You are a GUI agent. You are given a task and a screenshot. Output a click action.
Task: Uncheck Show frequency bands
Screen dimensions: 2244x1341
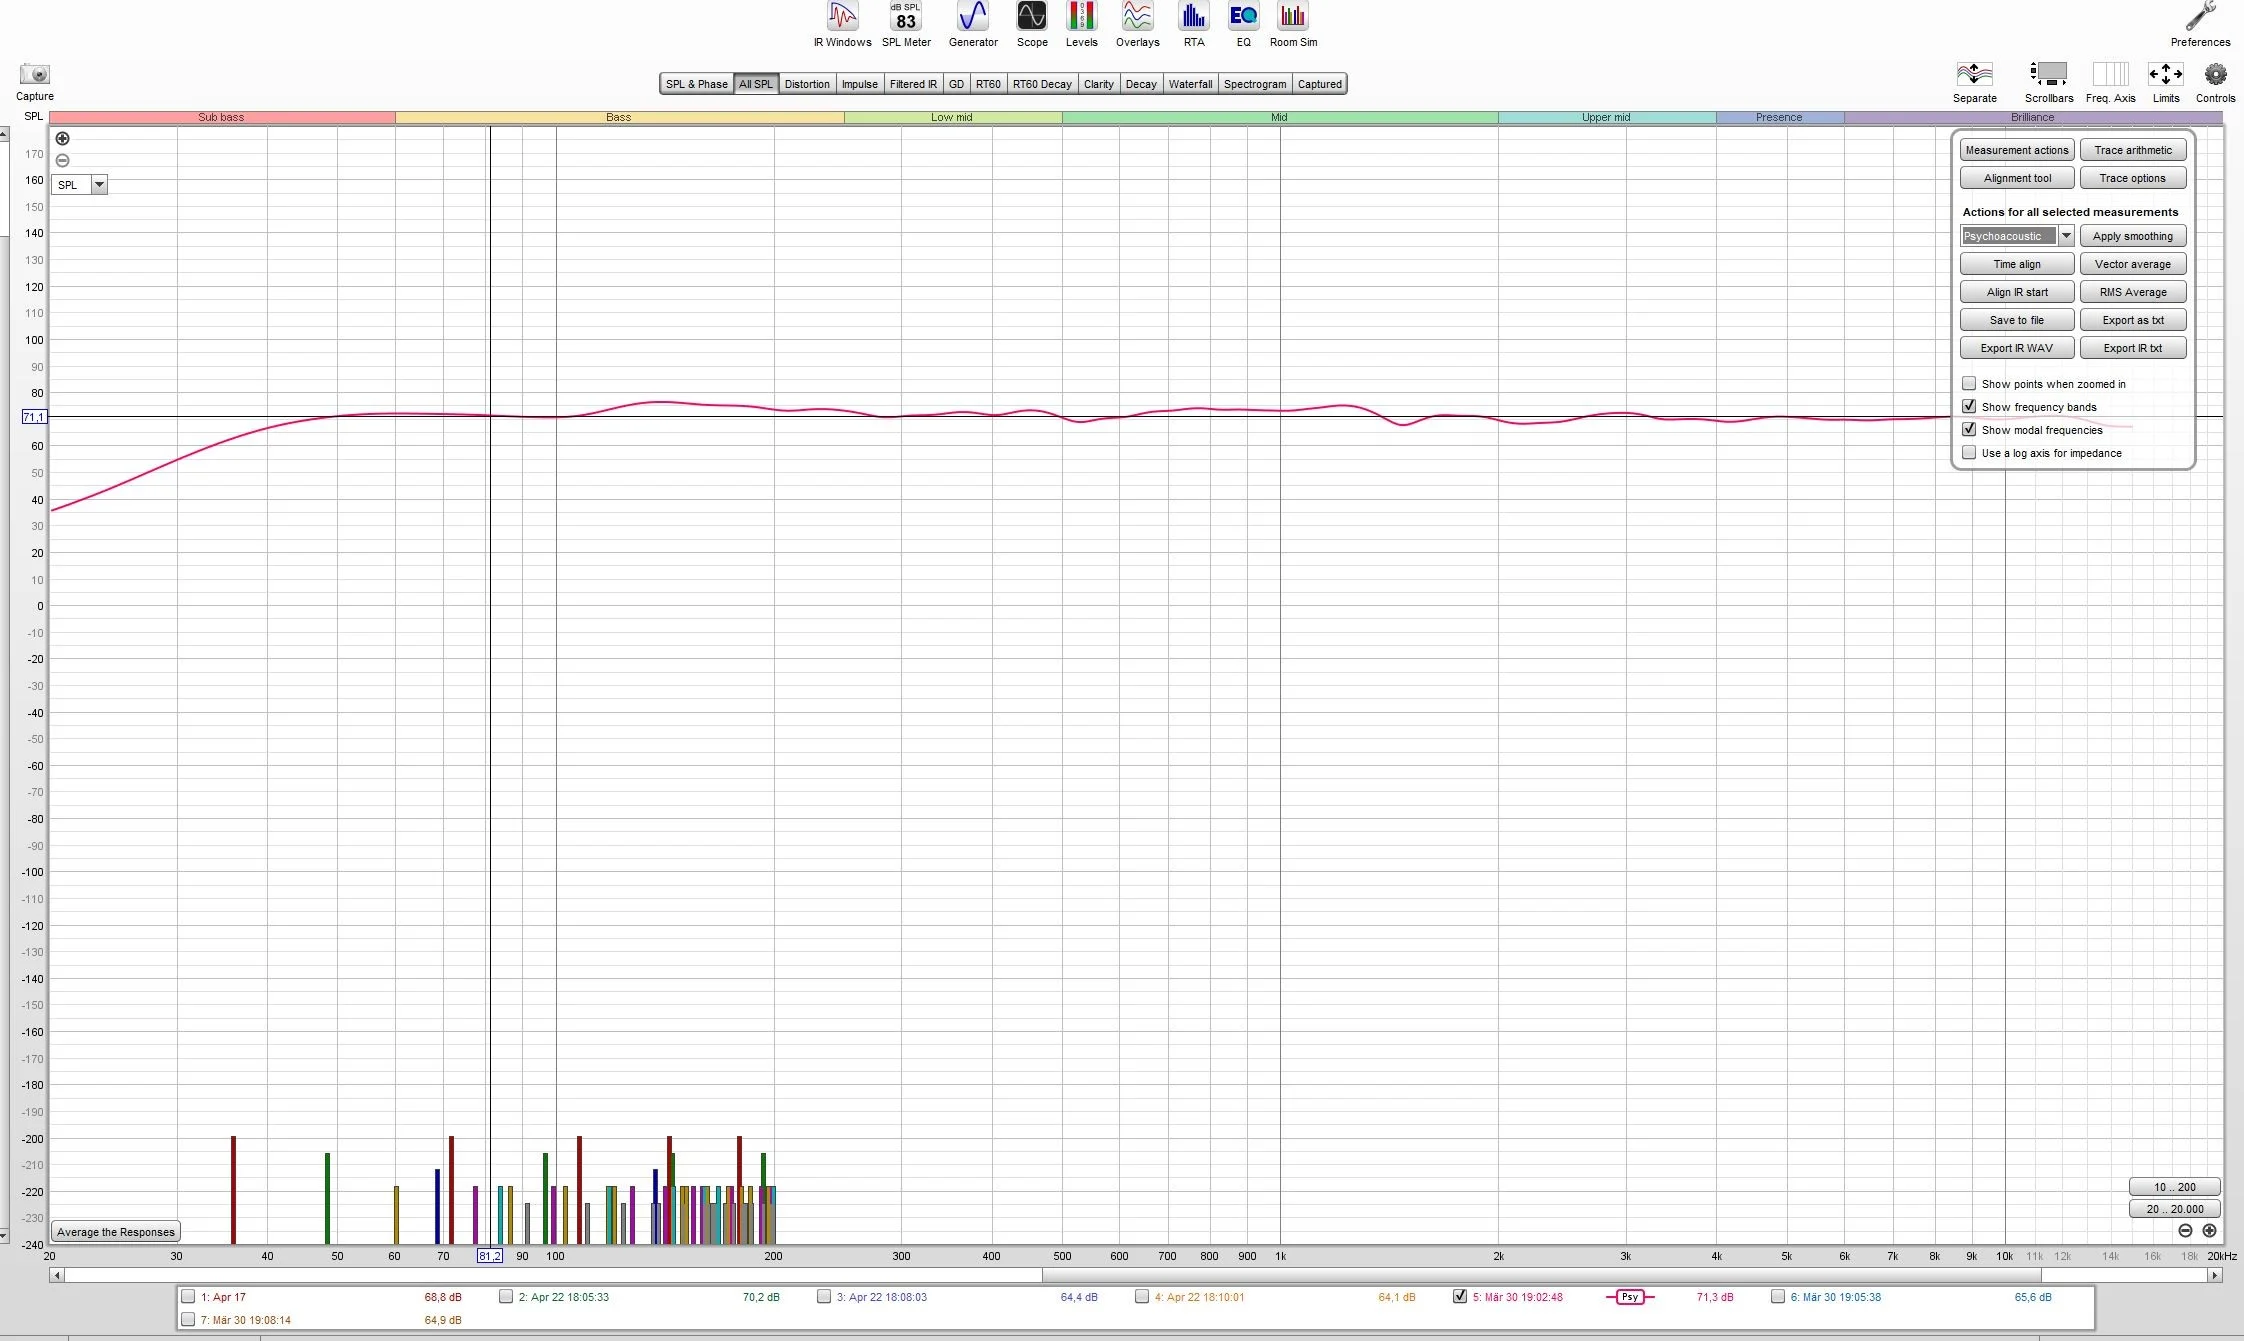[1969, 406]
